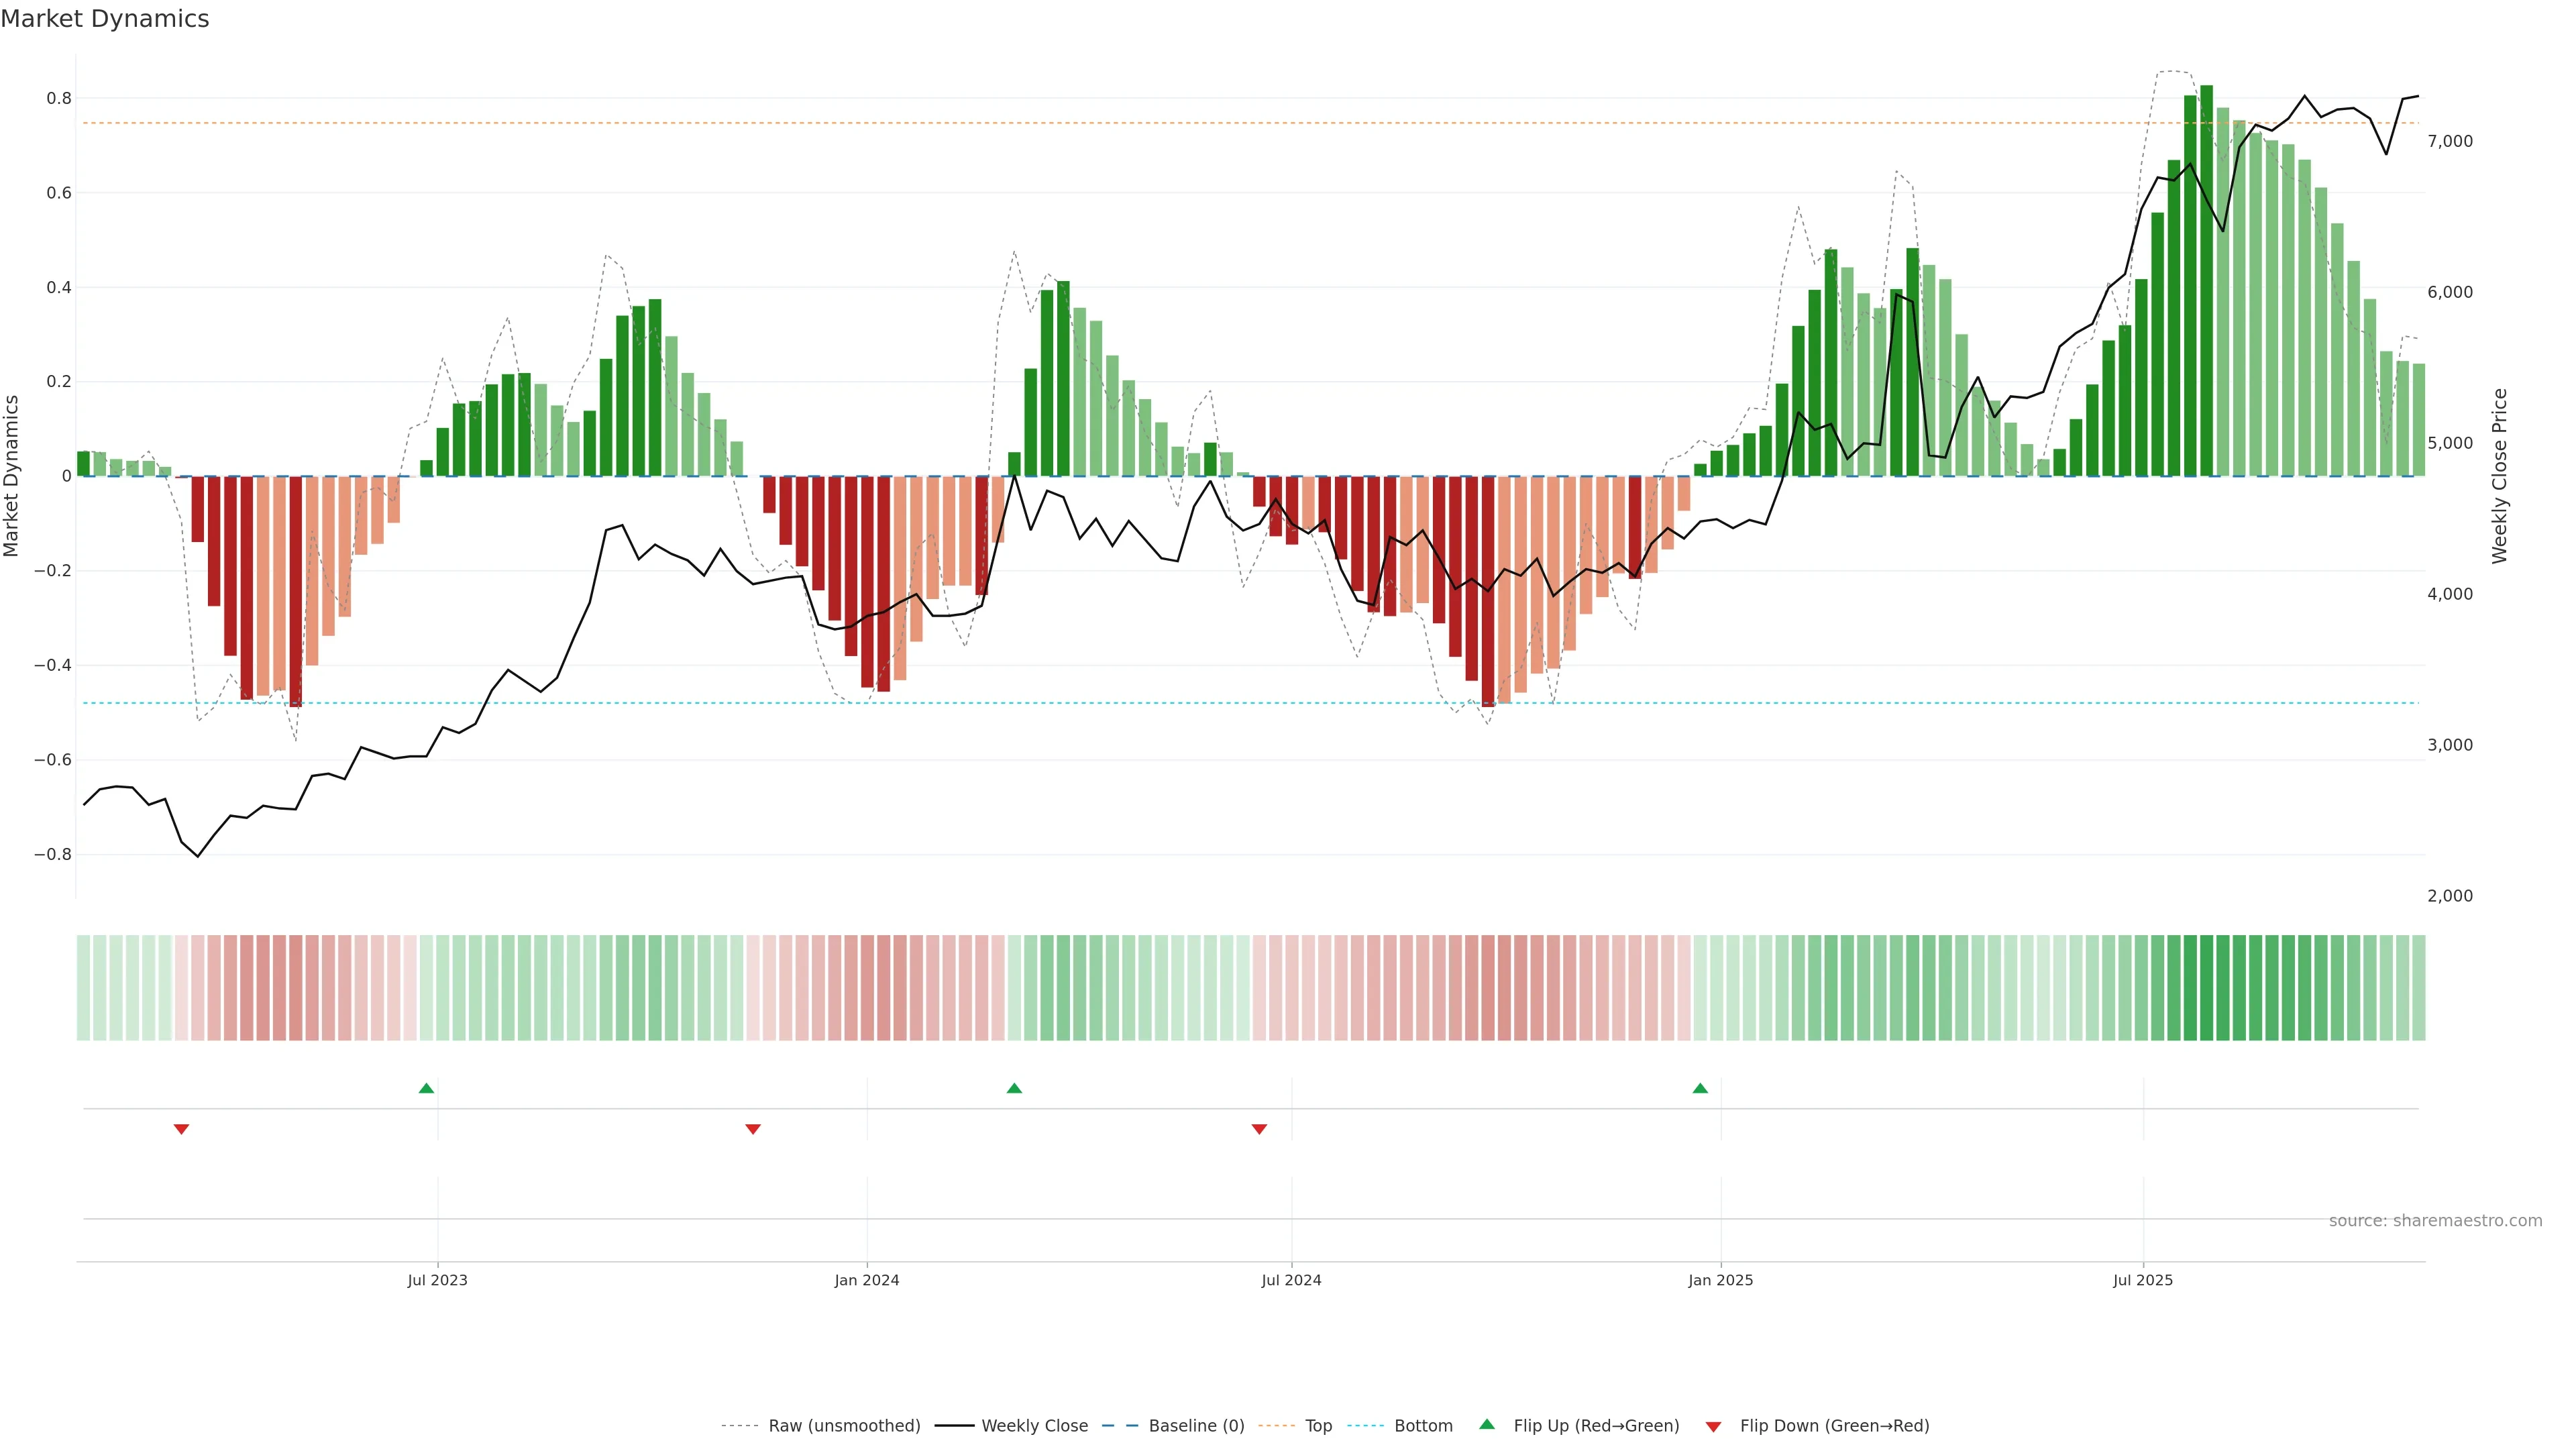Image resolution: width=2576 pixels, height=1449 pixels.
Task: Click the Market Dynamics chart title
Action: point(105,19)
